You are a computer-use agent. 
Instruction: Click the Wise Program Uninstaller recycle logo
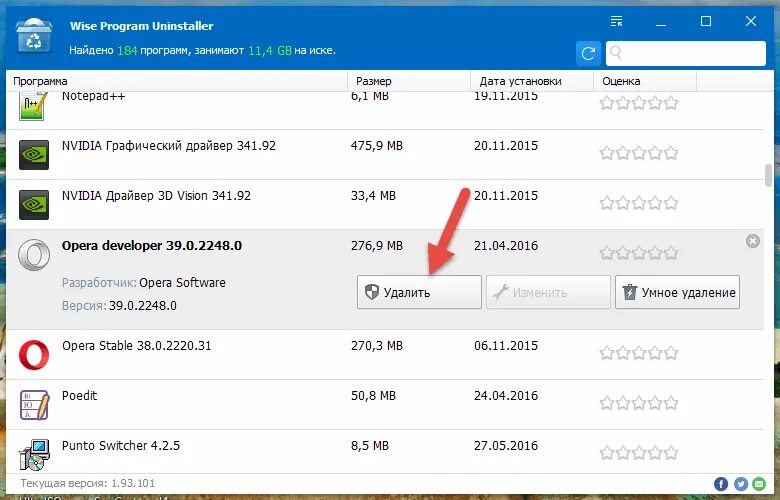point(34,35)
